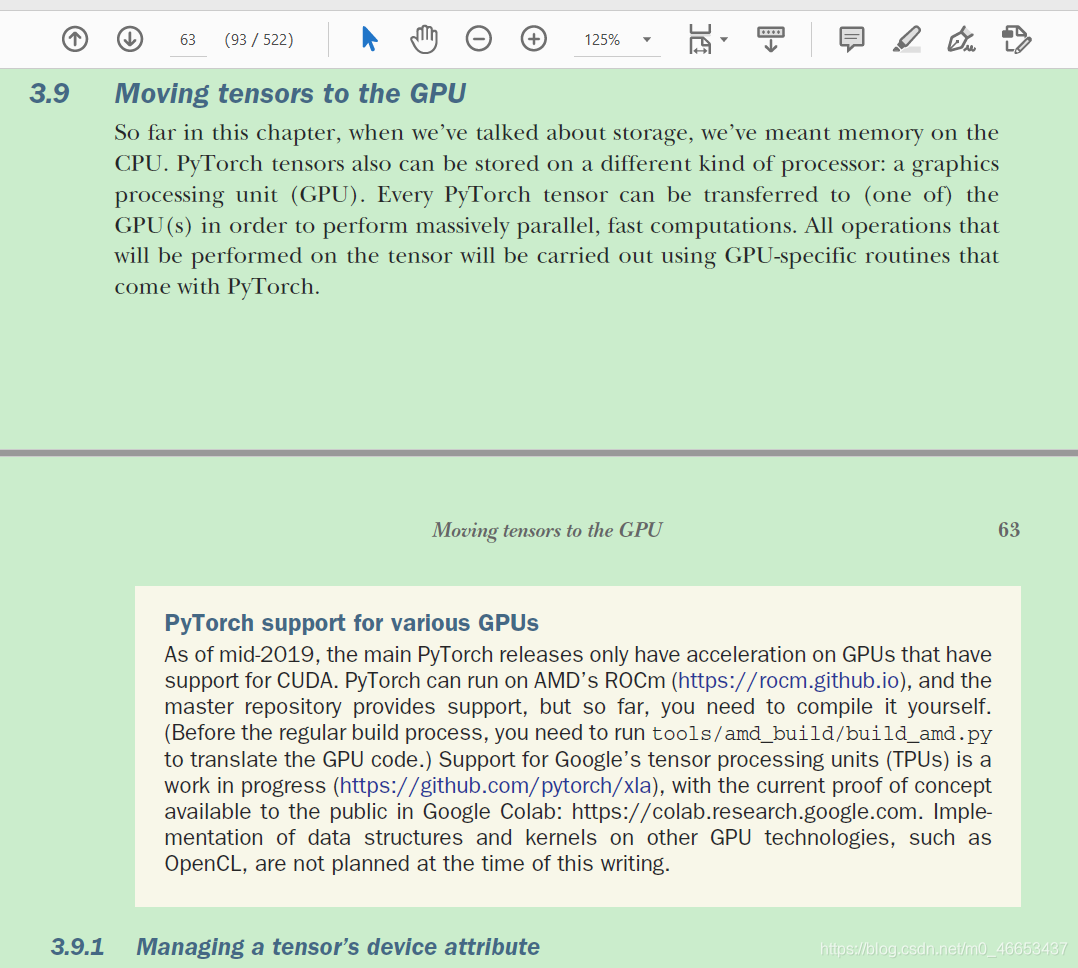The height and width of the screenshot is (968, 1078).
Task: Click the code text tools/amd_build/build_amd.py
Action: point(822,734)
